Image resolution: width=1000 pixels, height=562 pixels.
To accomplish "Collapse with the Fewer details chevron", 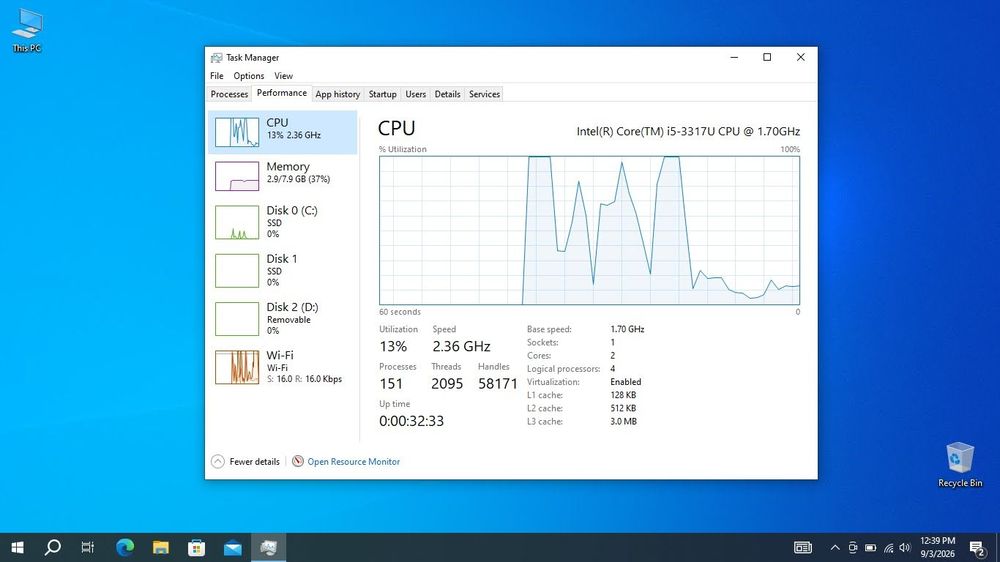I will (217, 461).
